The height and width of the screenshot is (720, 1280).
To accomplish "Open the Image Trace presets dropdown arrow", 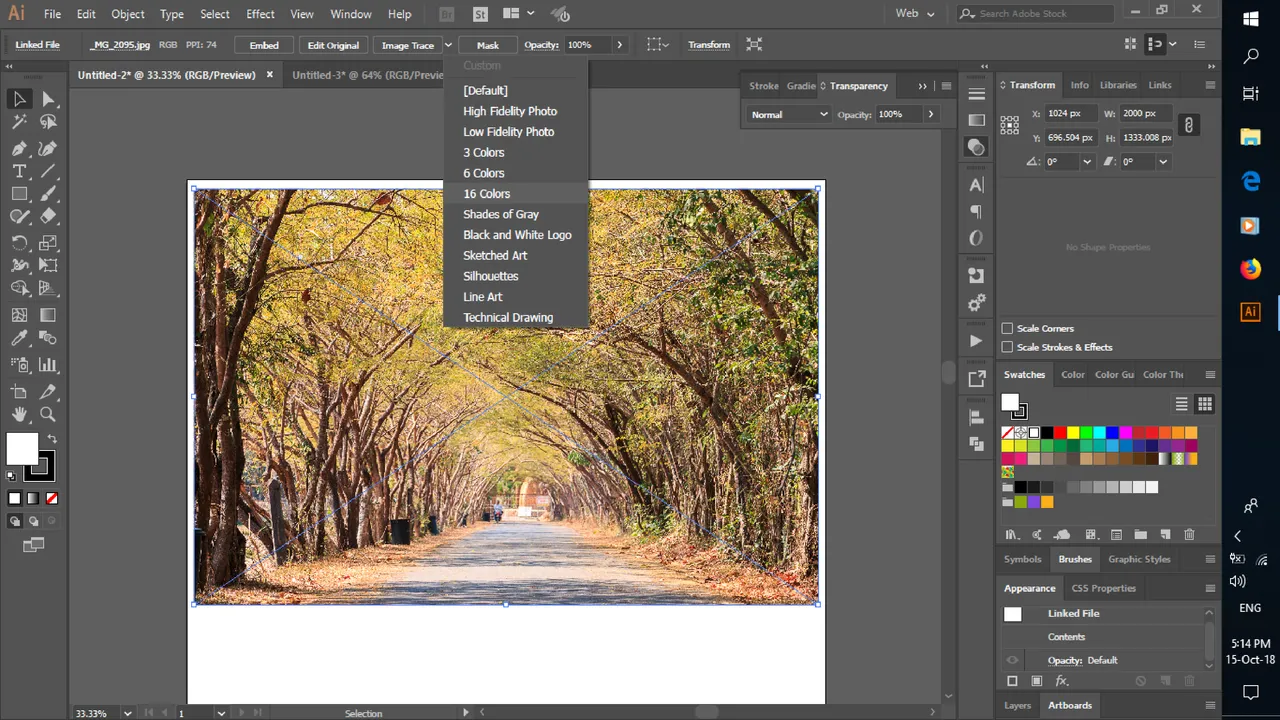I will [448, 45].
